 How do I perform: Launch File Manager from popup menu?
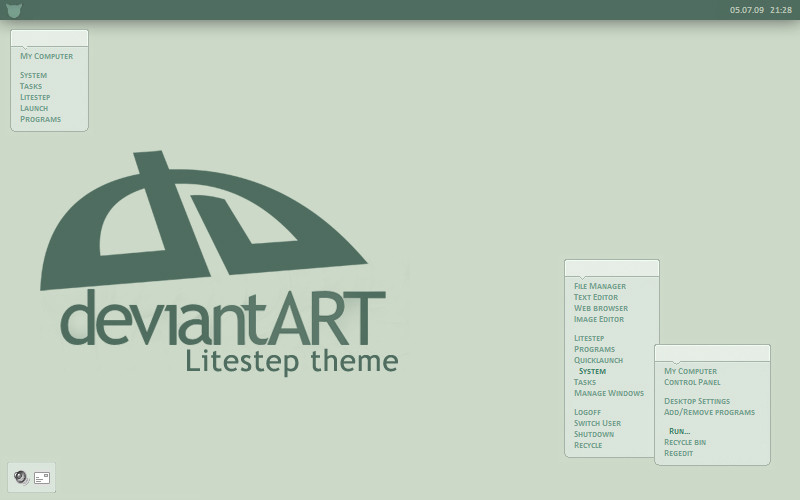coord(600,286)
